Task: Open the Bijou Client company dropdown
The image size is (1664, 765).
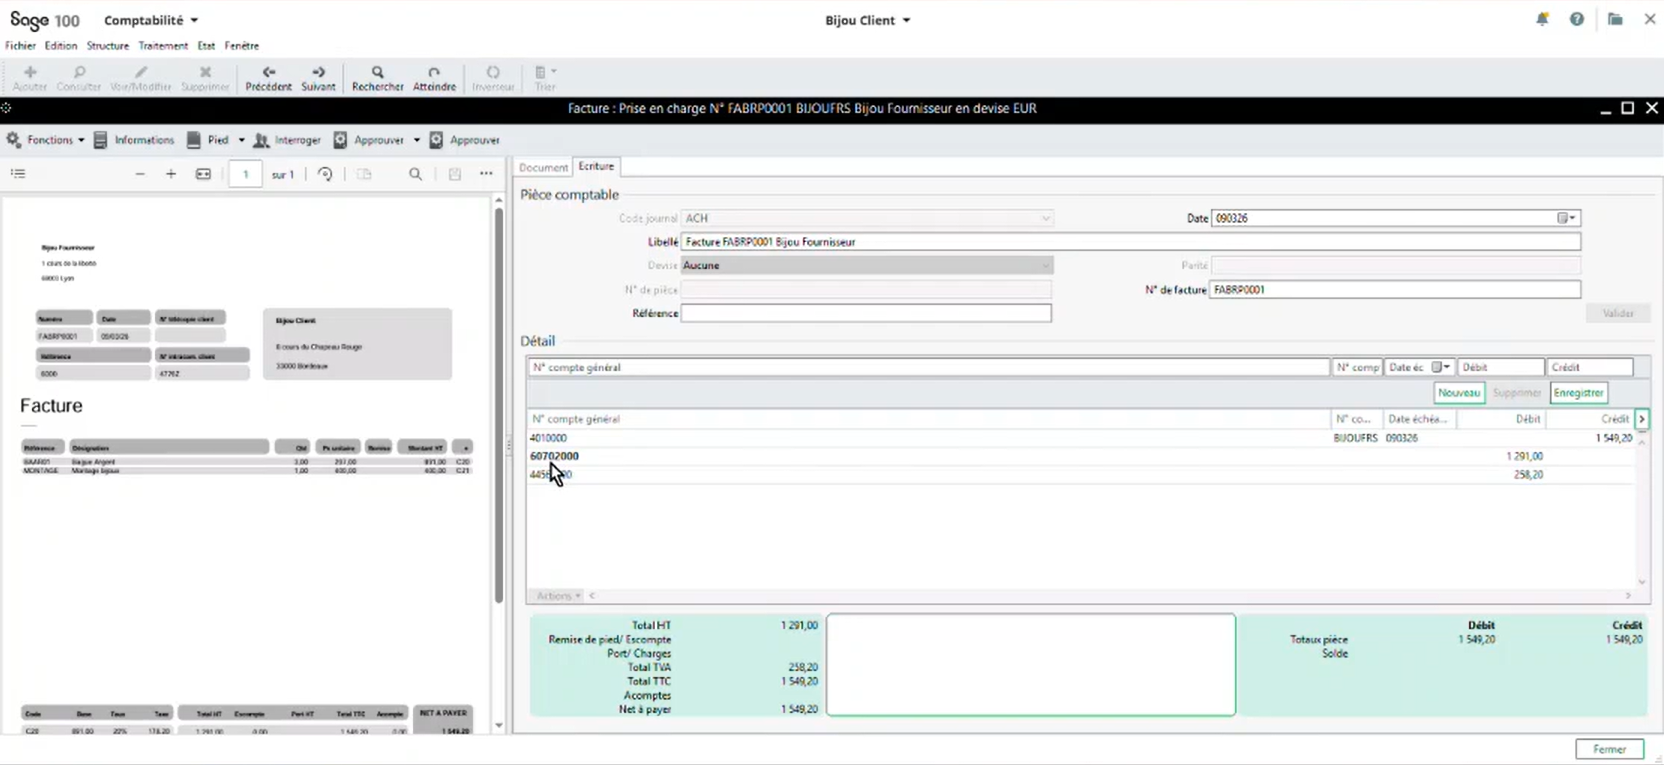Action: point(868,20)
